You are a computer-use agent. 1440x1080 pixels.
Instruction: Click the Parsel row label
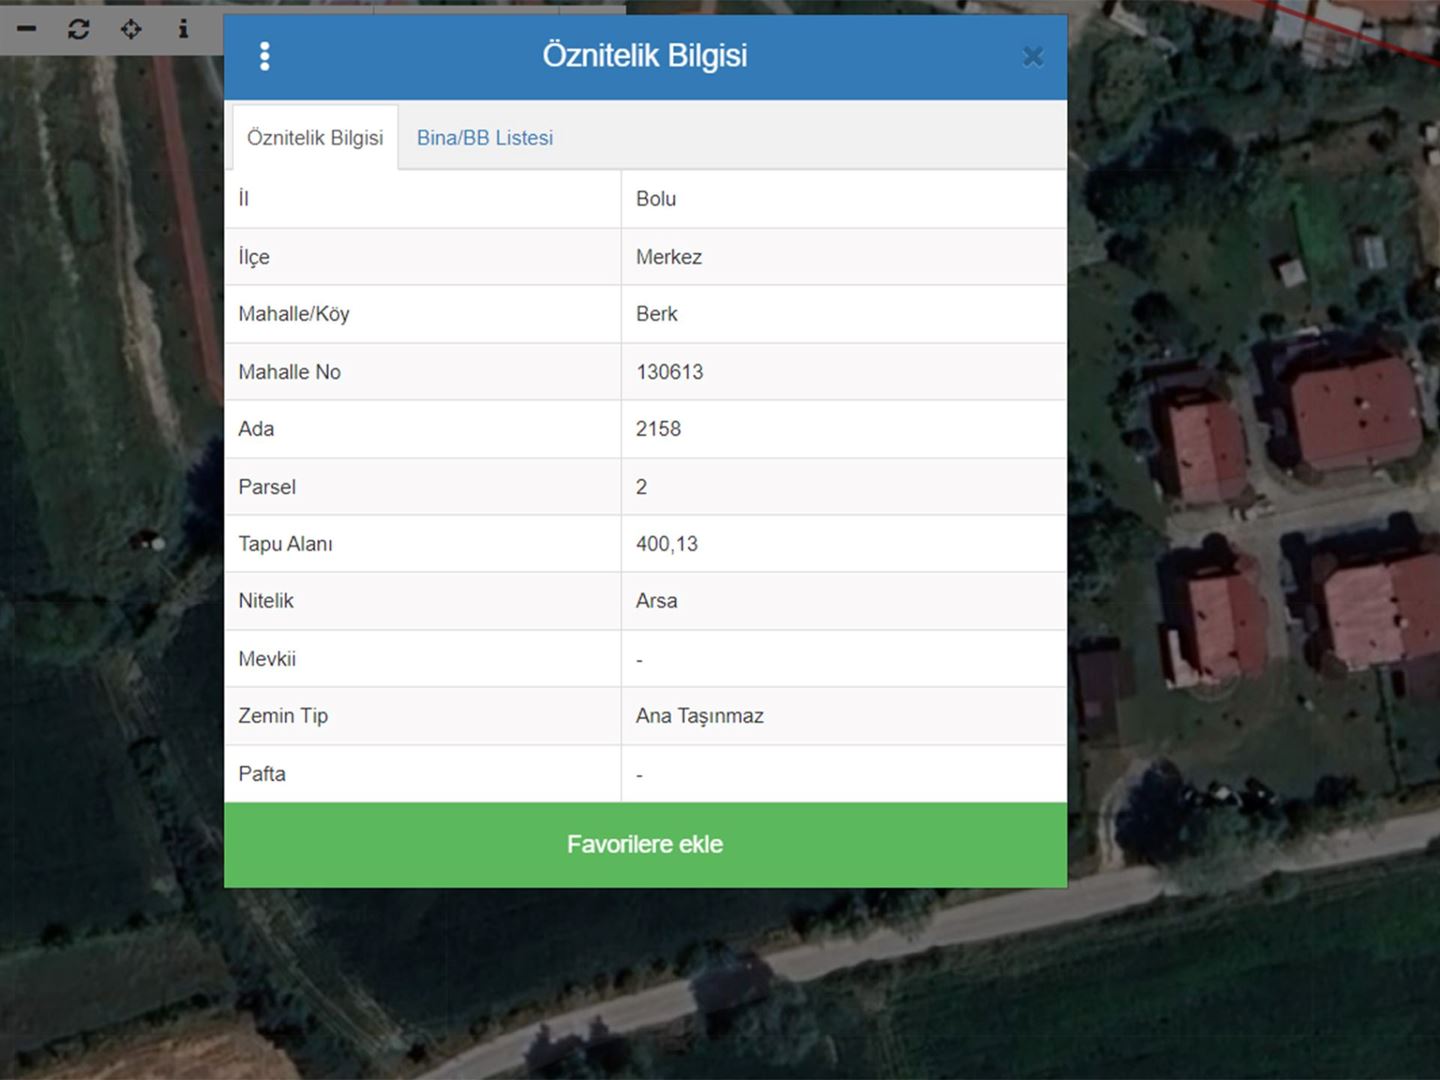tap(267, 487)
